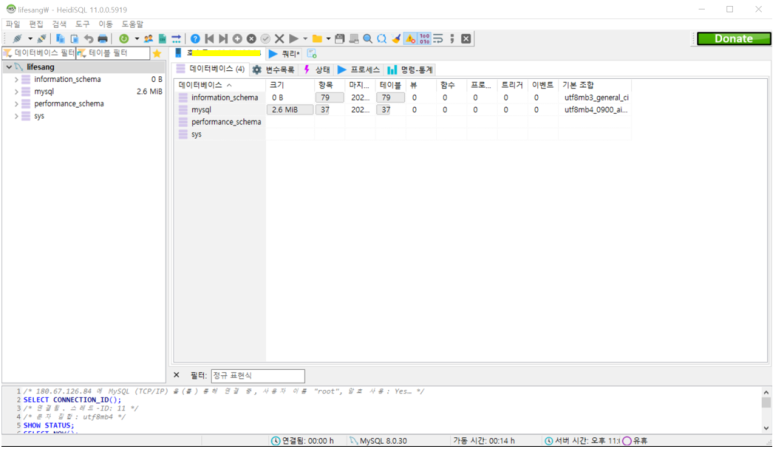Open the dropdown beside the folder icon
The width and height of the screenshot is (773, 449).
pyautogui.click(x=328, y=38)
